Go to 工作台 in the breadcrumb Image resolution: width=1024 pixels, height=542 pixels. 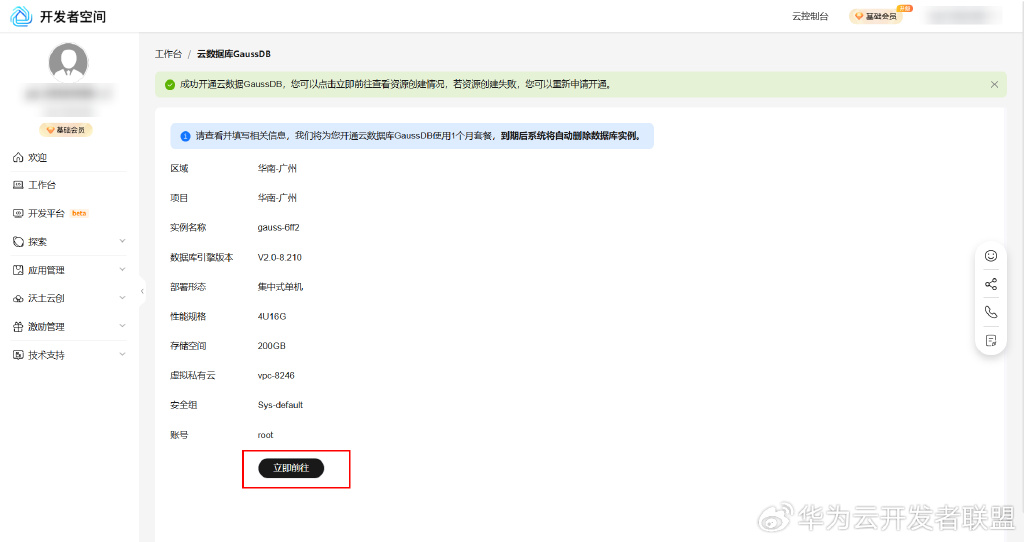pos(168,54)
